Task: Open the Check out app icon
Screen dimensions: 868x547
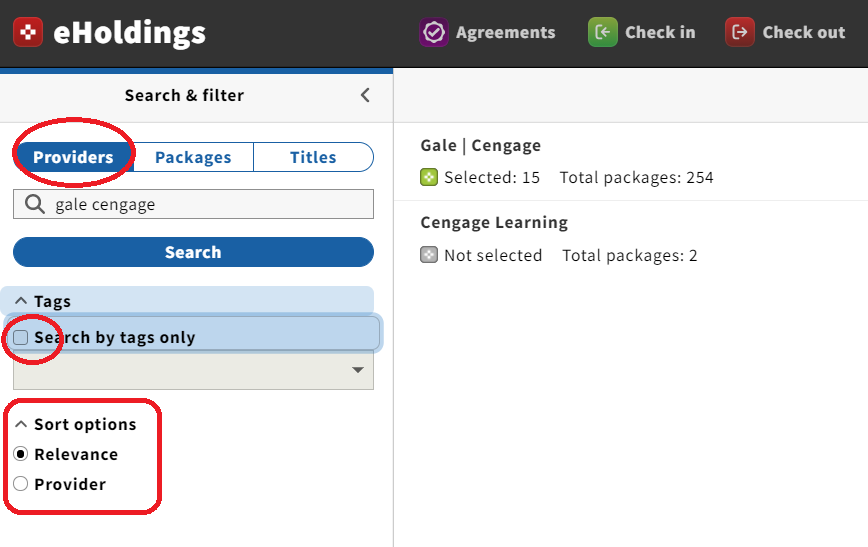Action: click(x=740, y=32)
